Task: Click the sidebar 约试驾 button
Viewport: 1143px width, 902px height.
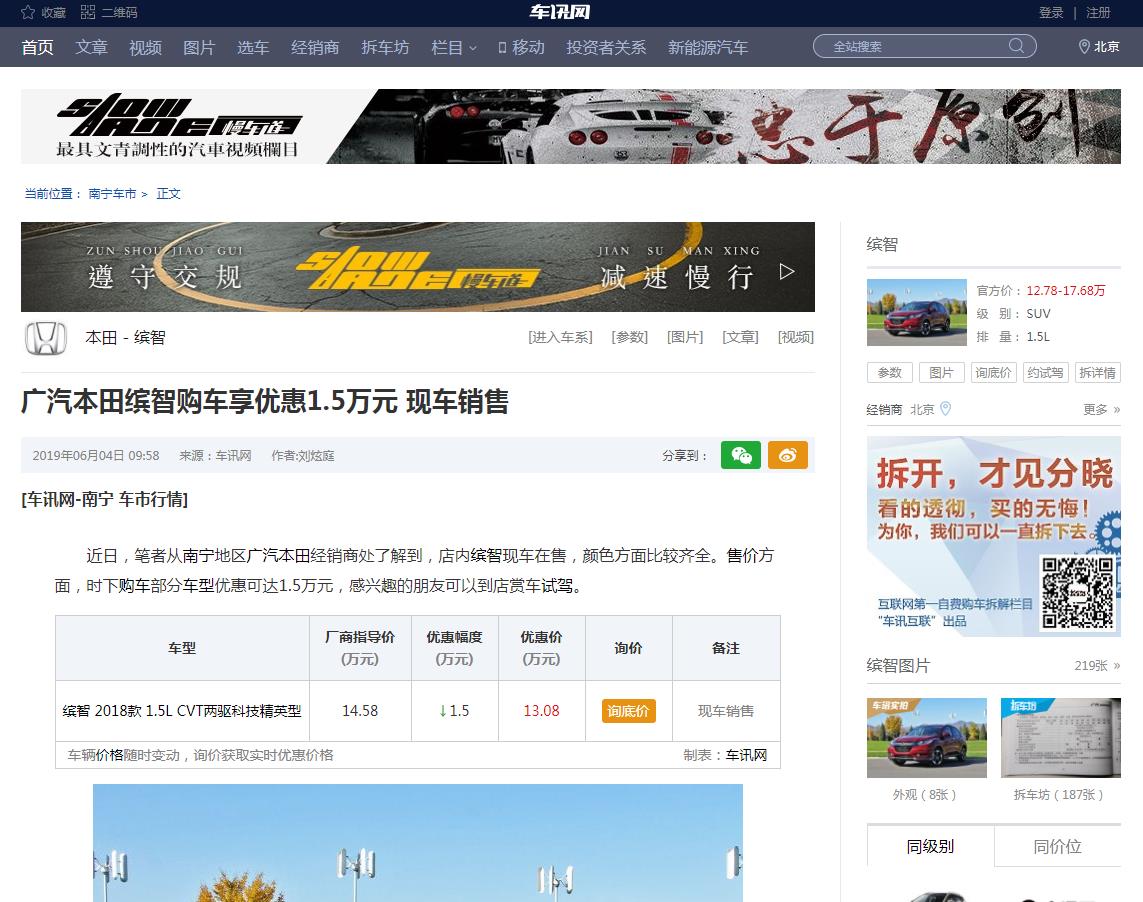Action: click(x=1045, y=373)
